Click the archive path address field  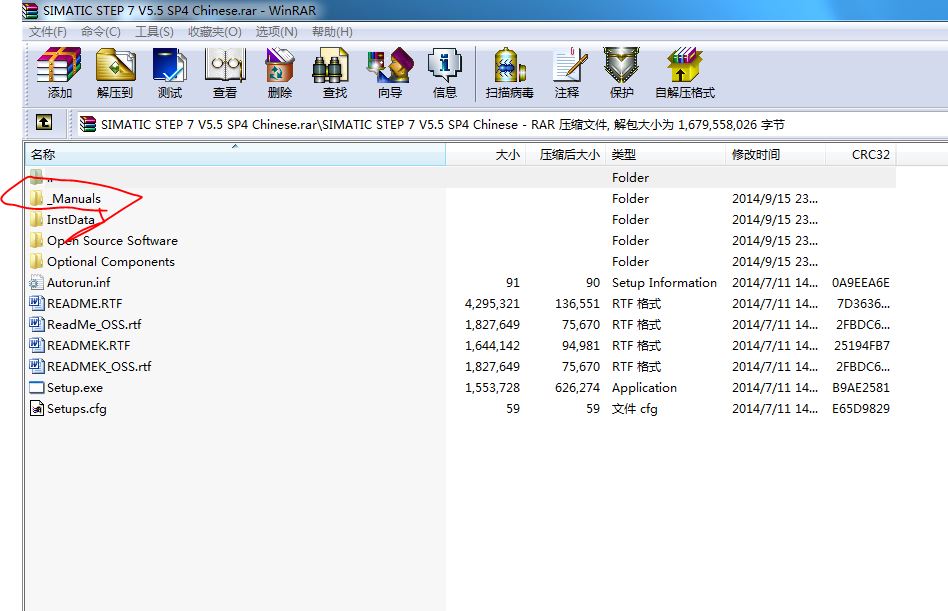[511, 124]
